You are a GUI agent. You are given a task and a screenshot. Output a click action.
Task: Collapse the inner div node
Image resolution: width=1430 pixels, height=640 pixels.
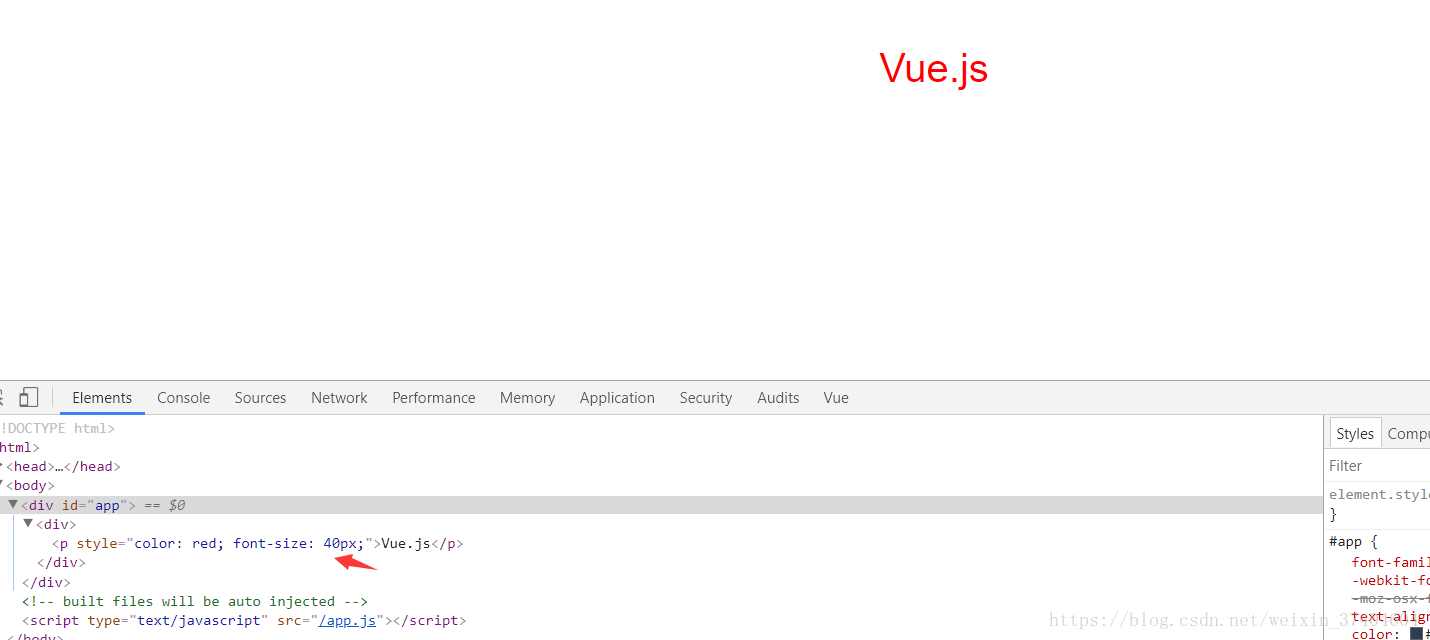point(28,523)
